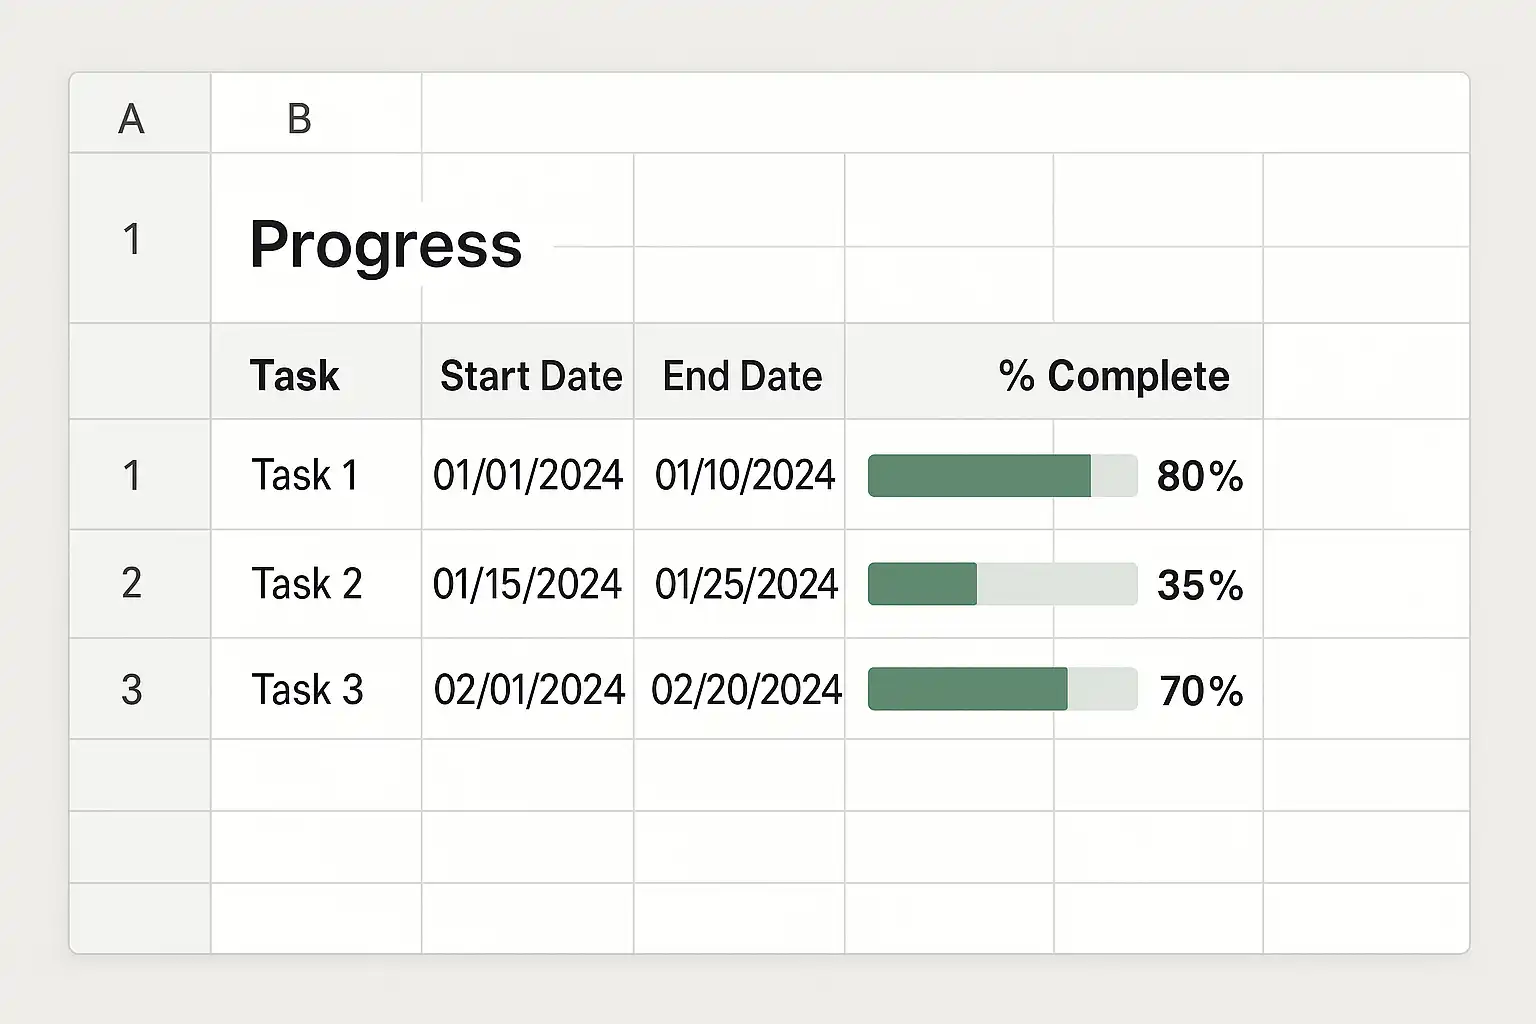
Task: Click the 70% progress bar
Action: [1002, 689]
